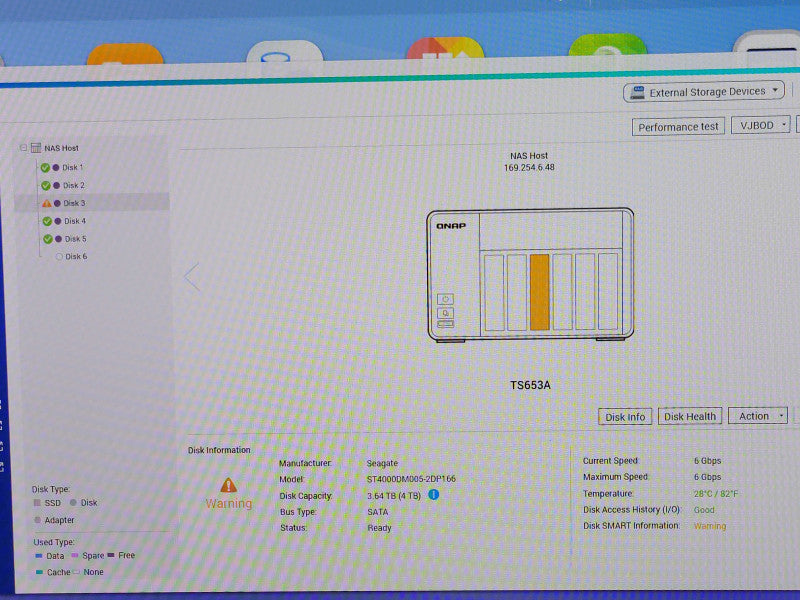Open the VJBOD dropdown menu

coord(761,125)
